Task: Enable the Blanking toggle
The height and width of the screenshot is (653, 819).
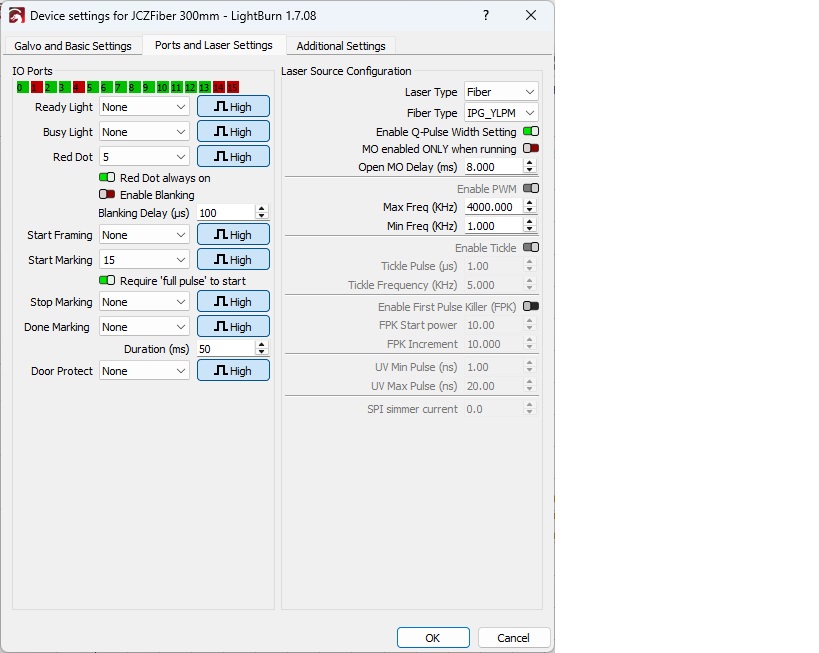Action: pos(107,195)
